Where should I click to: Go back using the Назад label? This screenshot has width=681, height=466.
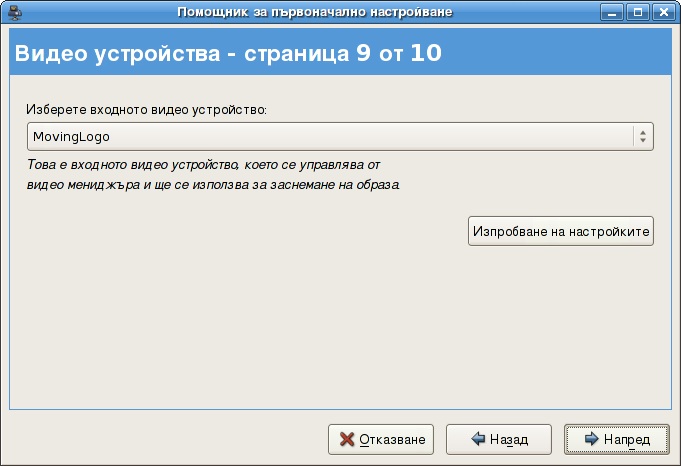[x=509, y=439]
